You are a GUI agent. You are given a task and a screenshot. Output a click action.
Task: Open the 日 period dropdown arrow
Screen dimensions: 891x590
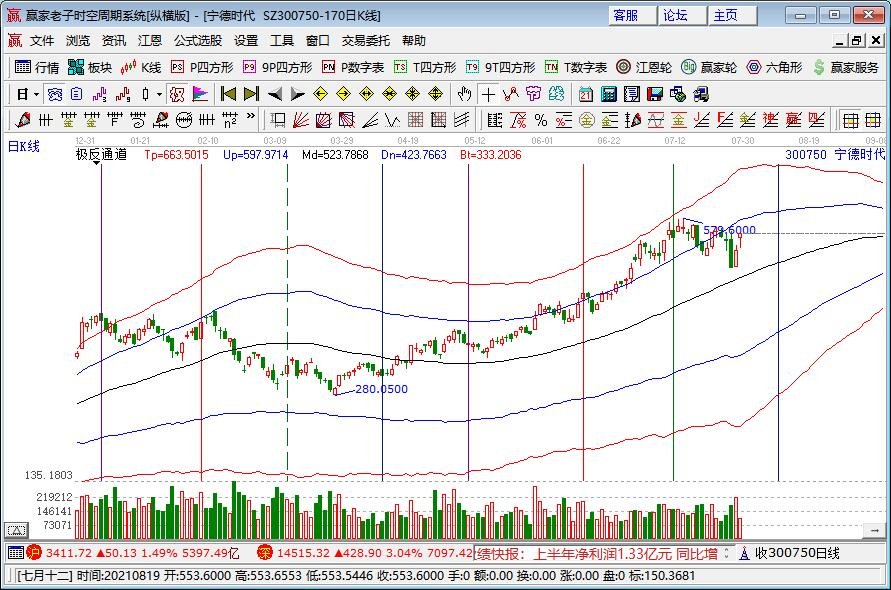click(37, 94)
